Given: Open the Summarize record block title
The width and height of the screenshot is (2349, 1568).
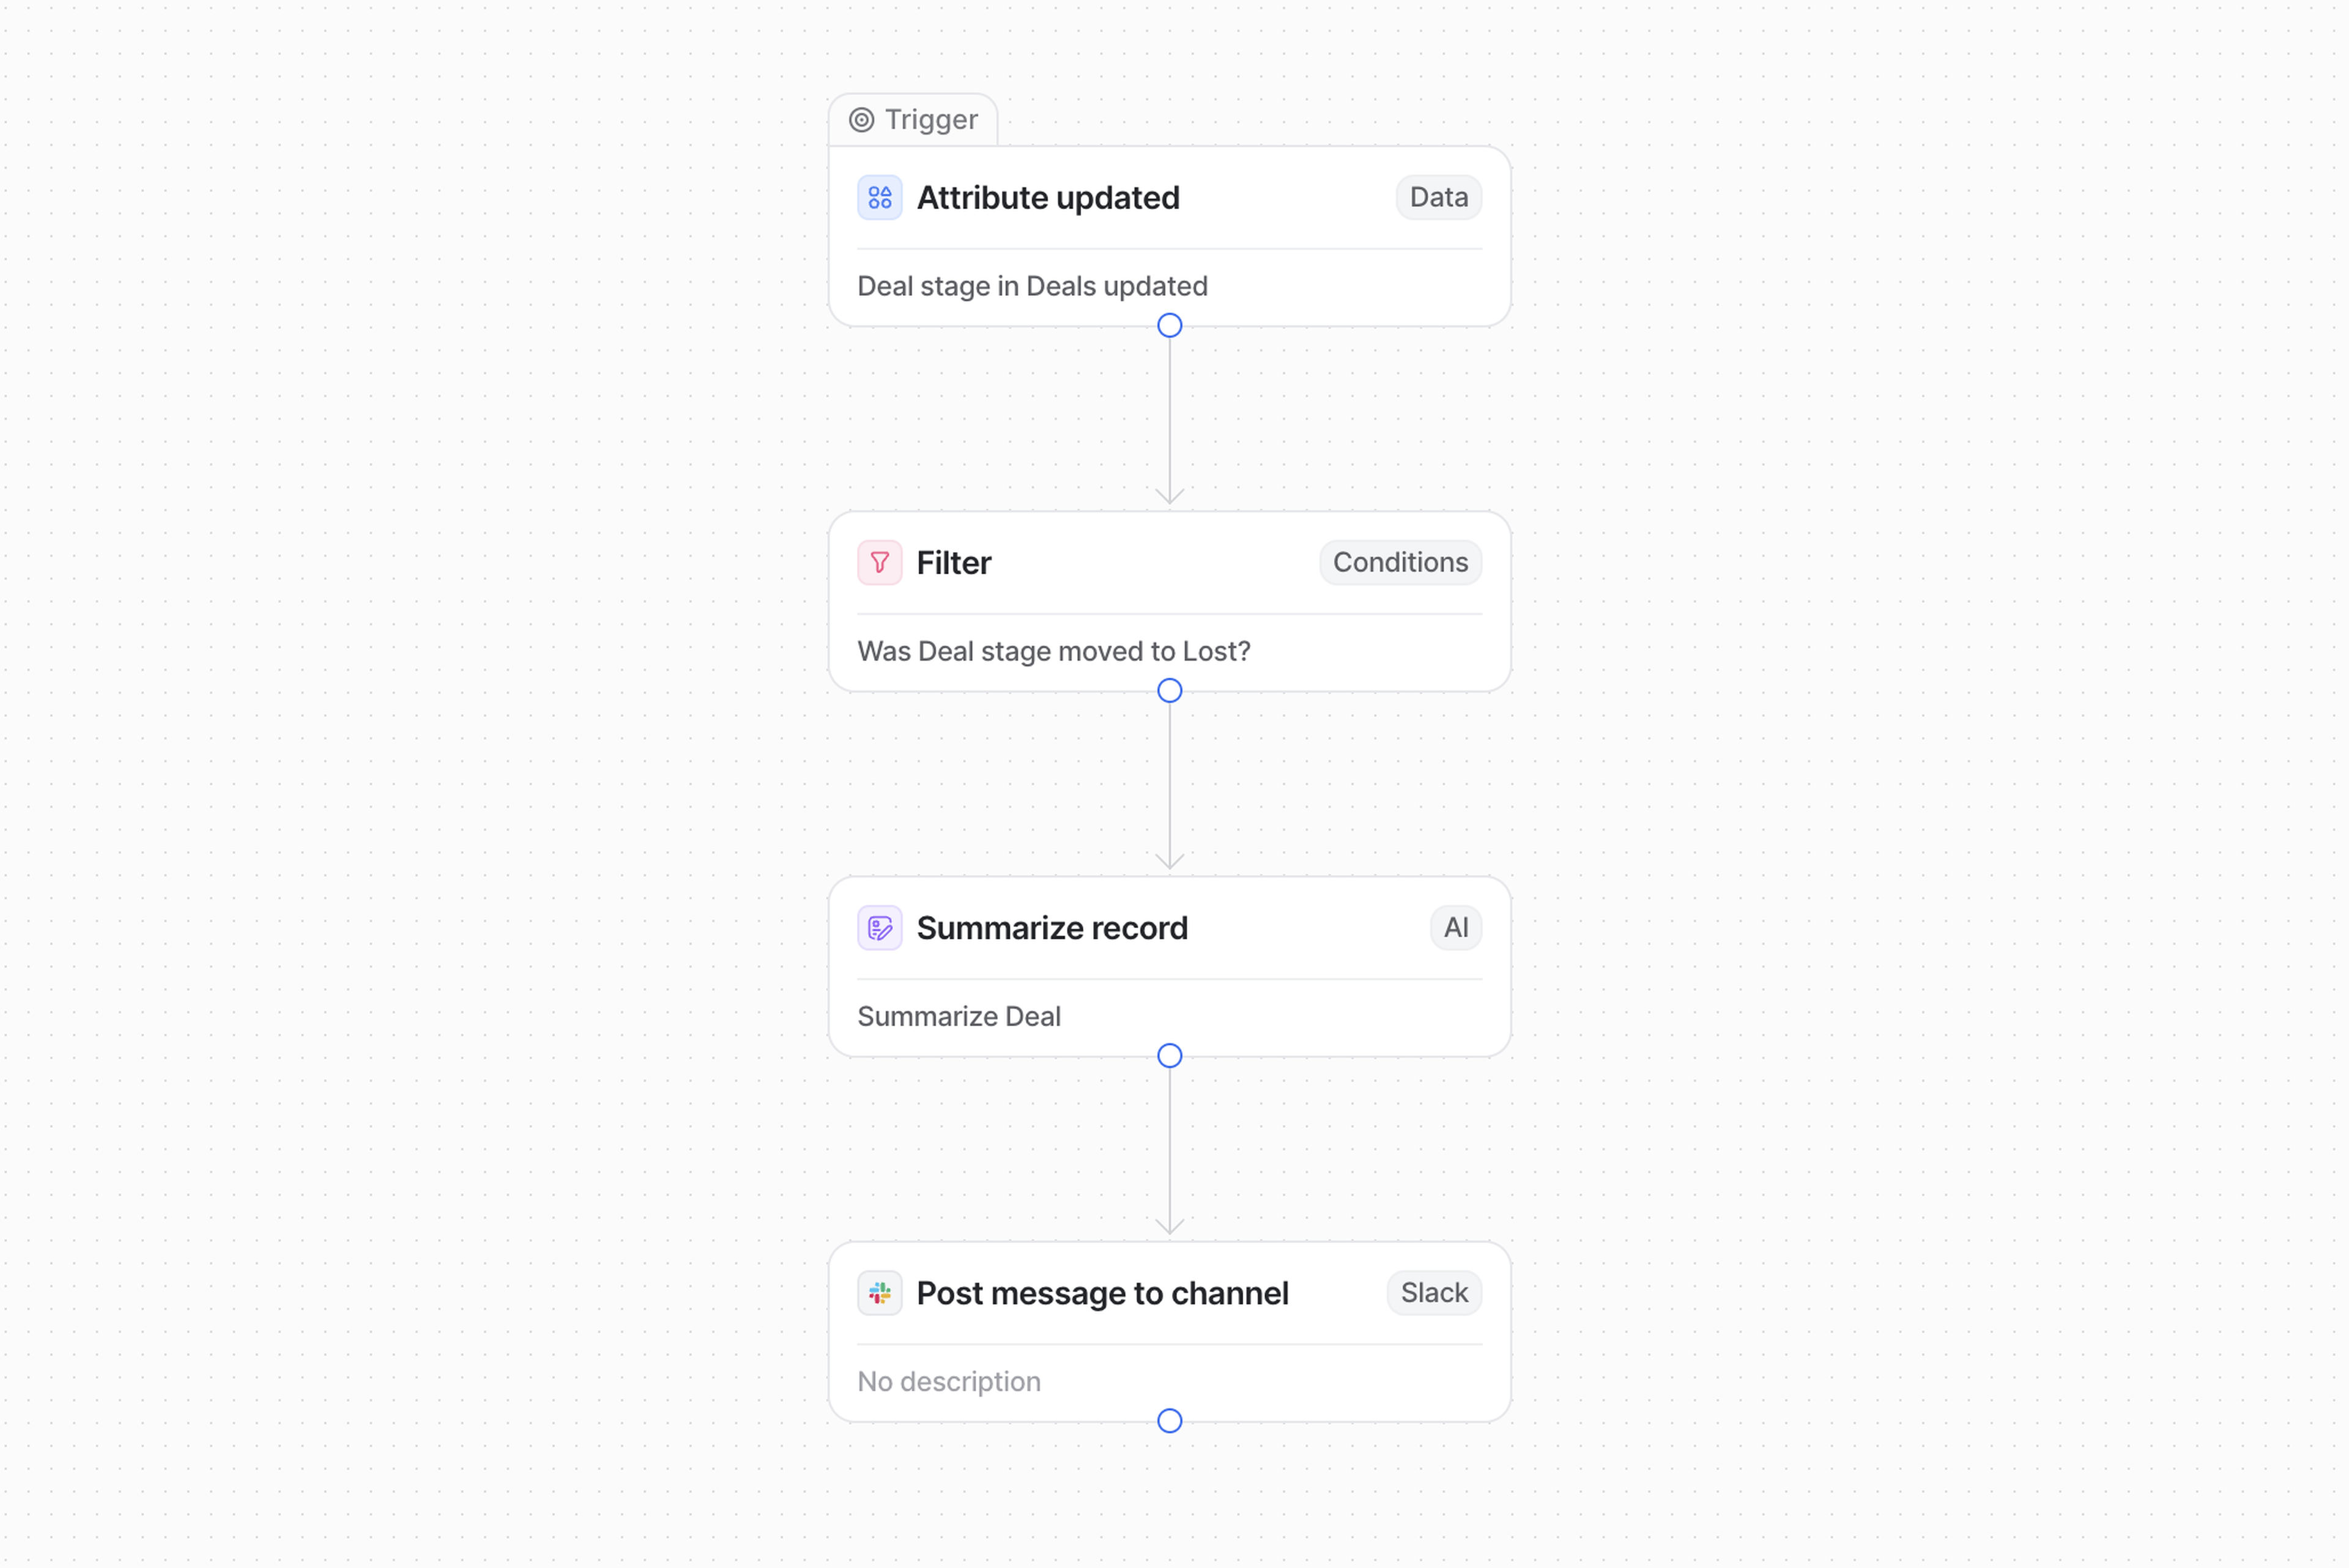Looking at the screenshot, I should click(x=1051, y=928).
